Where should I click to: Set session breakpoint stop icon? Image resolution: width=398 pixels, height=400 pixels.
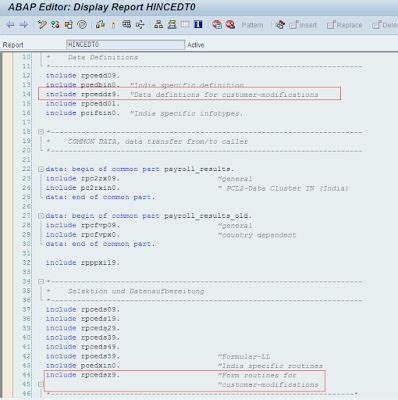coord(217,25)
